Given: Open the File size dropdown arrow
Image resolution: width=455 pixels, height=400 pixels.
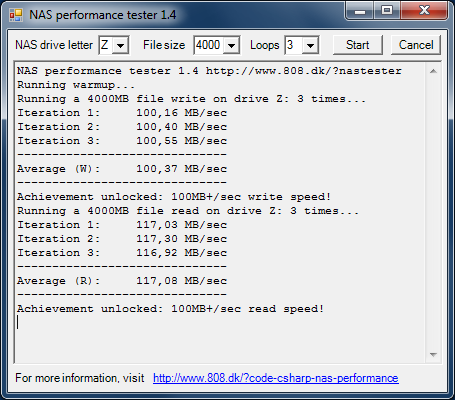Looking at the screenshot, I should tap(231, 45).
